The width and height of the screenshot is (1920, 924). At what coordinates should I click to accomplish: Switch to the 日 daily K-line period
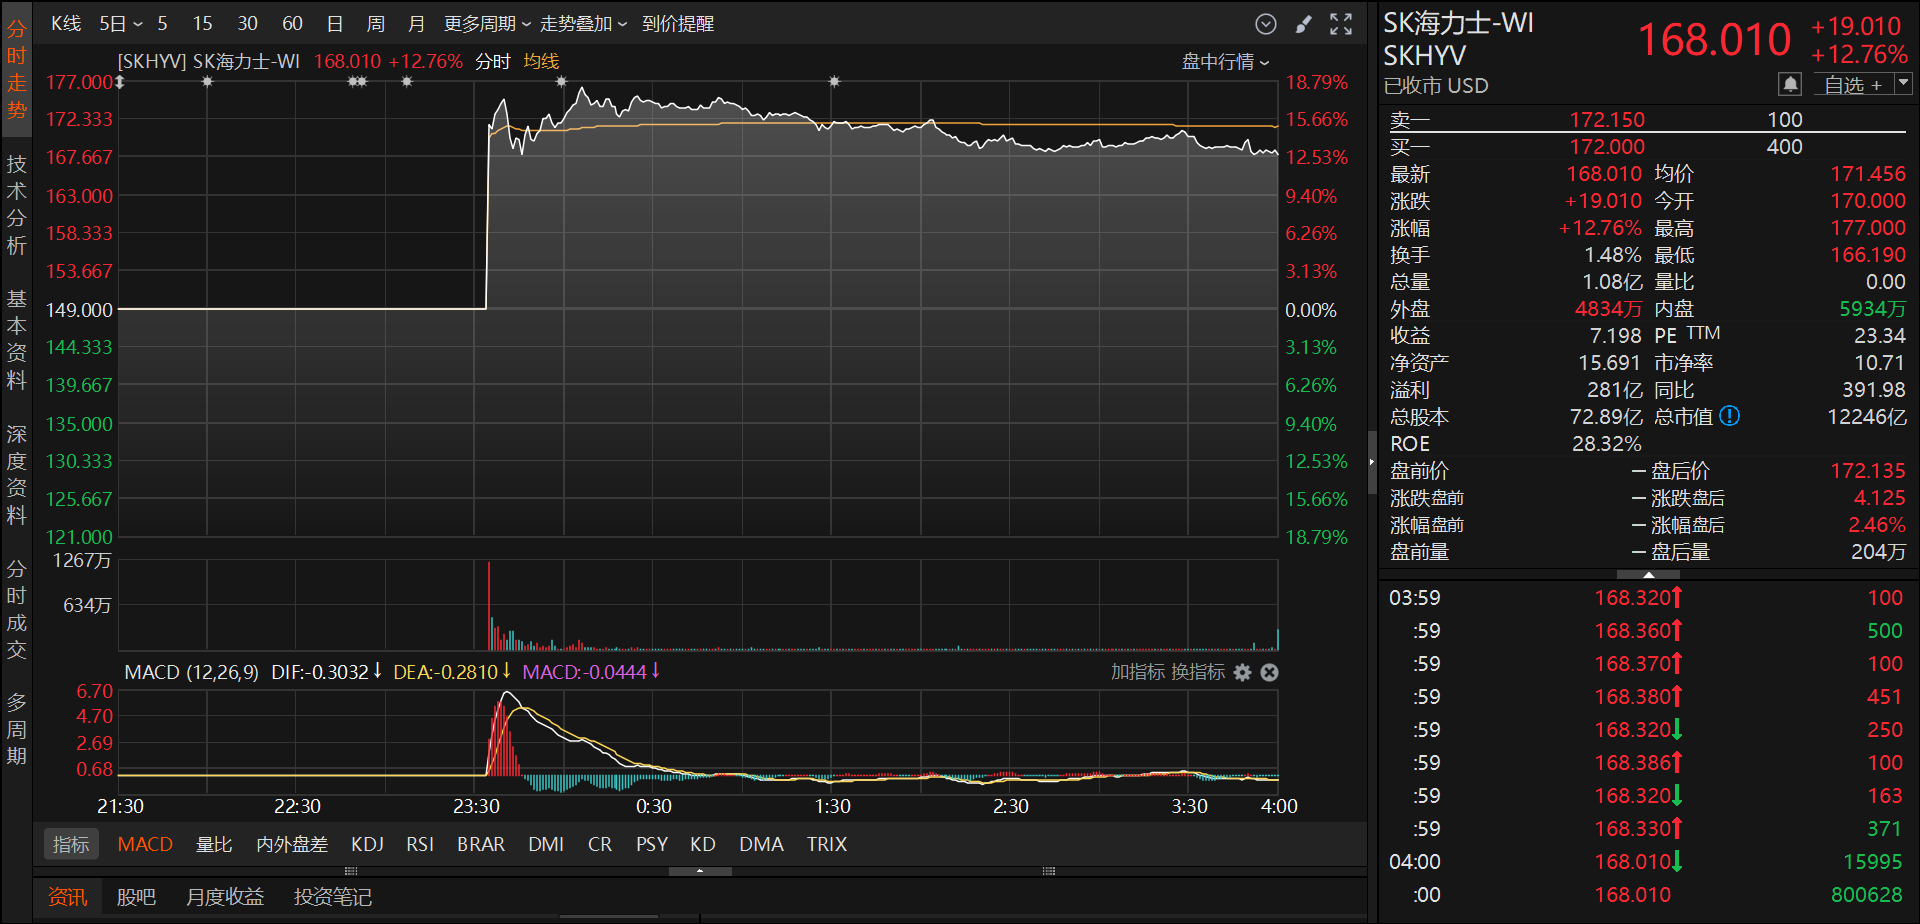[x=335, y=24]
